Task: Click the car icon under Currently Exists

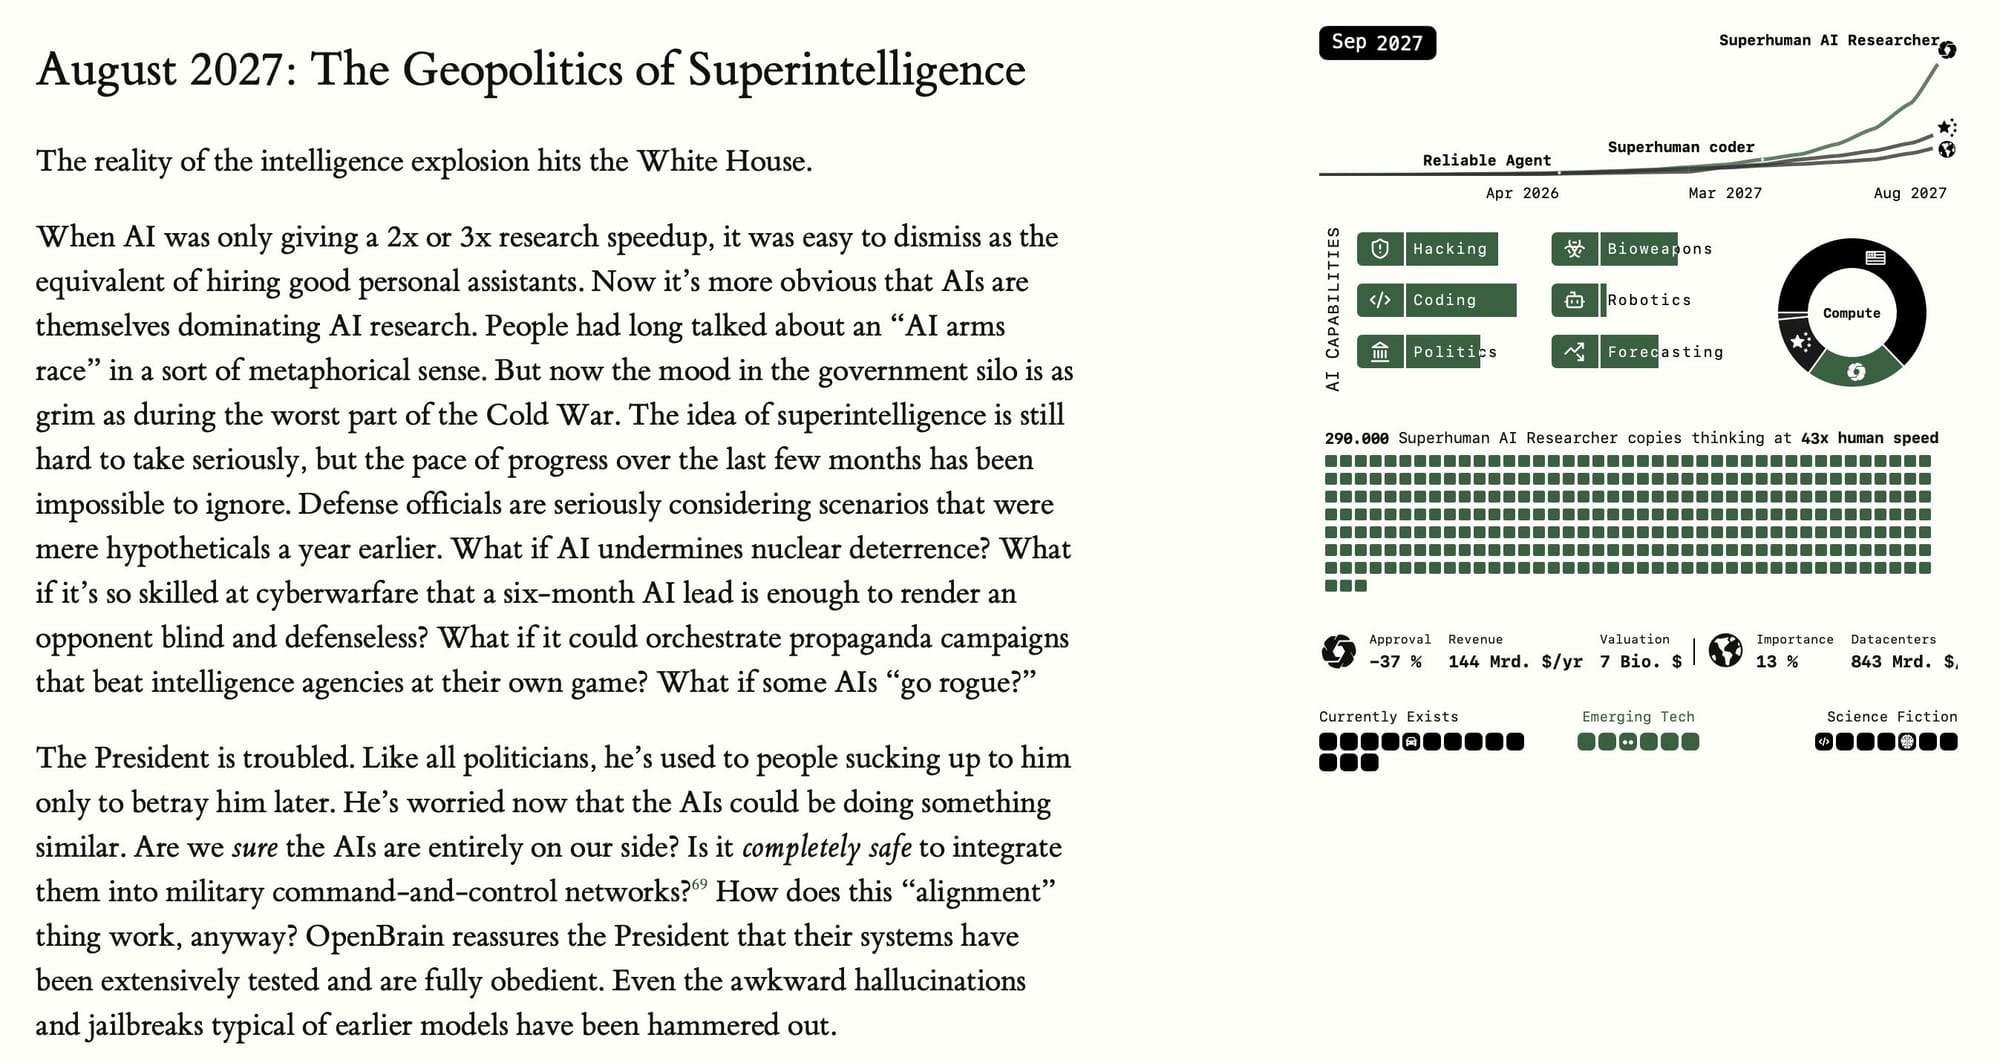Action: [x=1411, y=742]
